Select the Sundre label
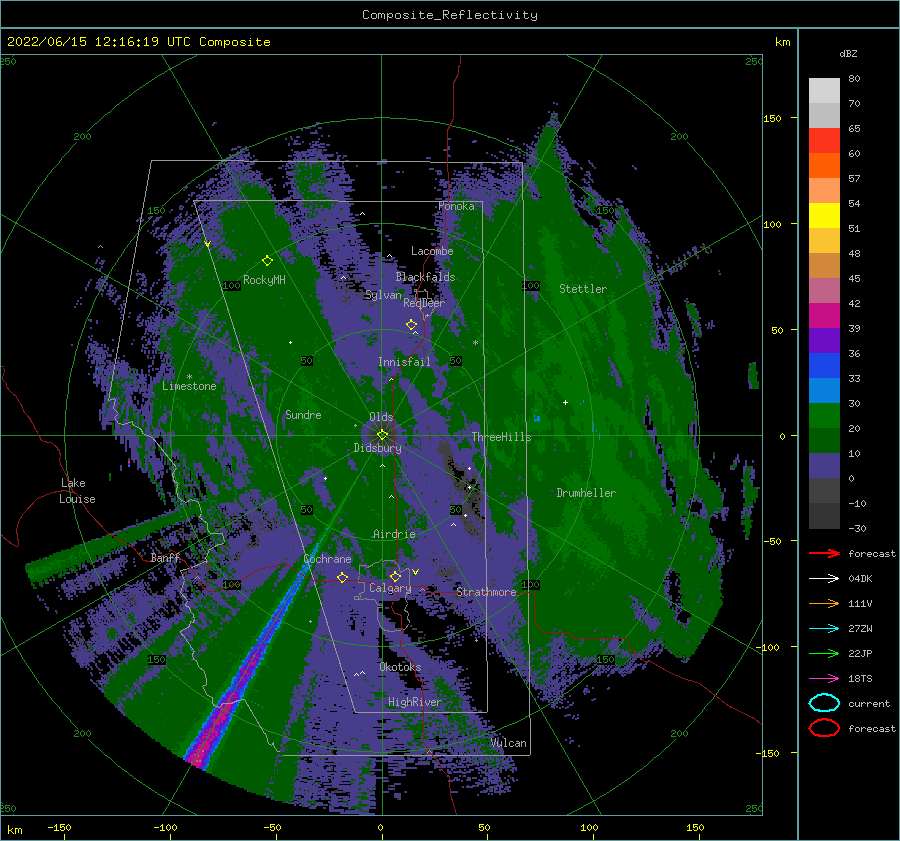 [303, 414]
